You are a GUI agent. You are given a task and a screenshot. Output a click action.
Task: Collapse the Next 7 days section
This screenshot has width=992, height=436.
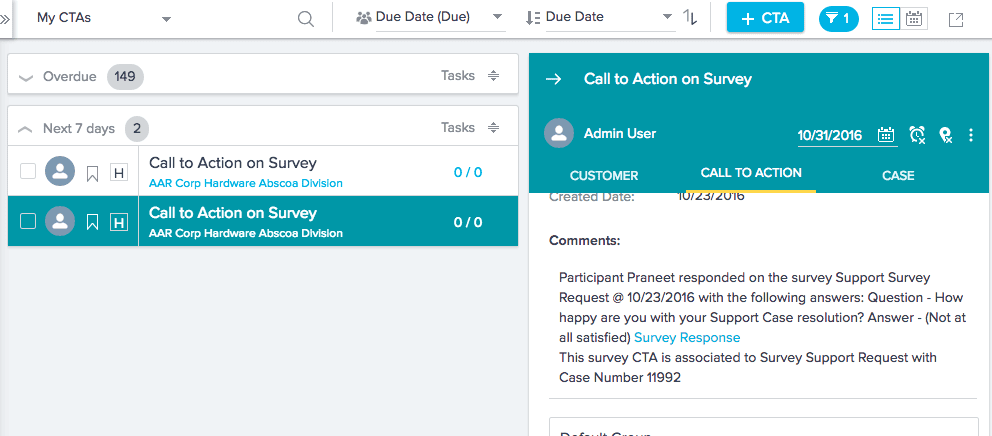[26, 129]
